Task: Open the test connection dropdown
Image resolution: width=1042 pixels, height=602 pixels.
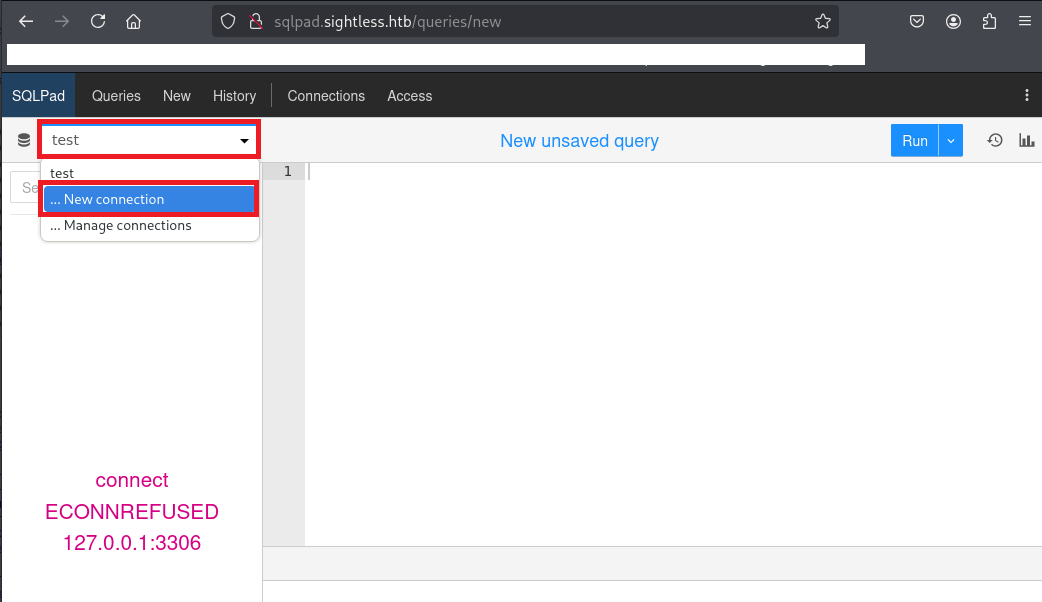Action: pyautogui.click(x=149, y=141)
